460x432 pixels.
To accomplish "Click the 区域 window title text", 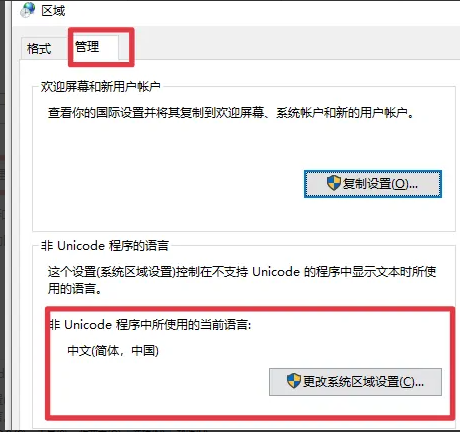I will pos(53,11).
